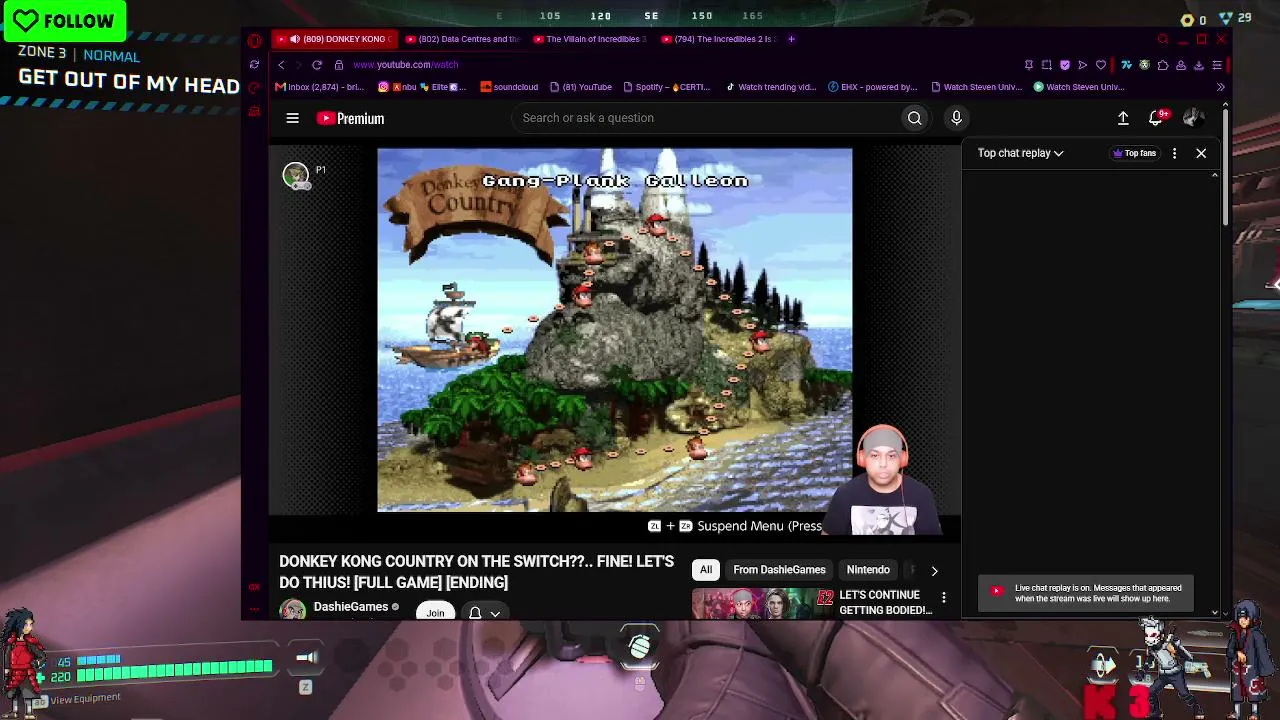Open YouTube notifications bell
Image resolution: width=1280 pixels, height=720 pixels.
tap(1156, 118)
